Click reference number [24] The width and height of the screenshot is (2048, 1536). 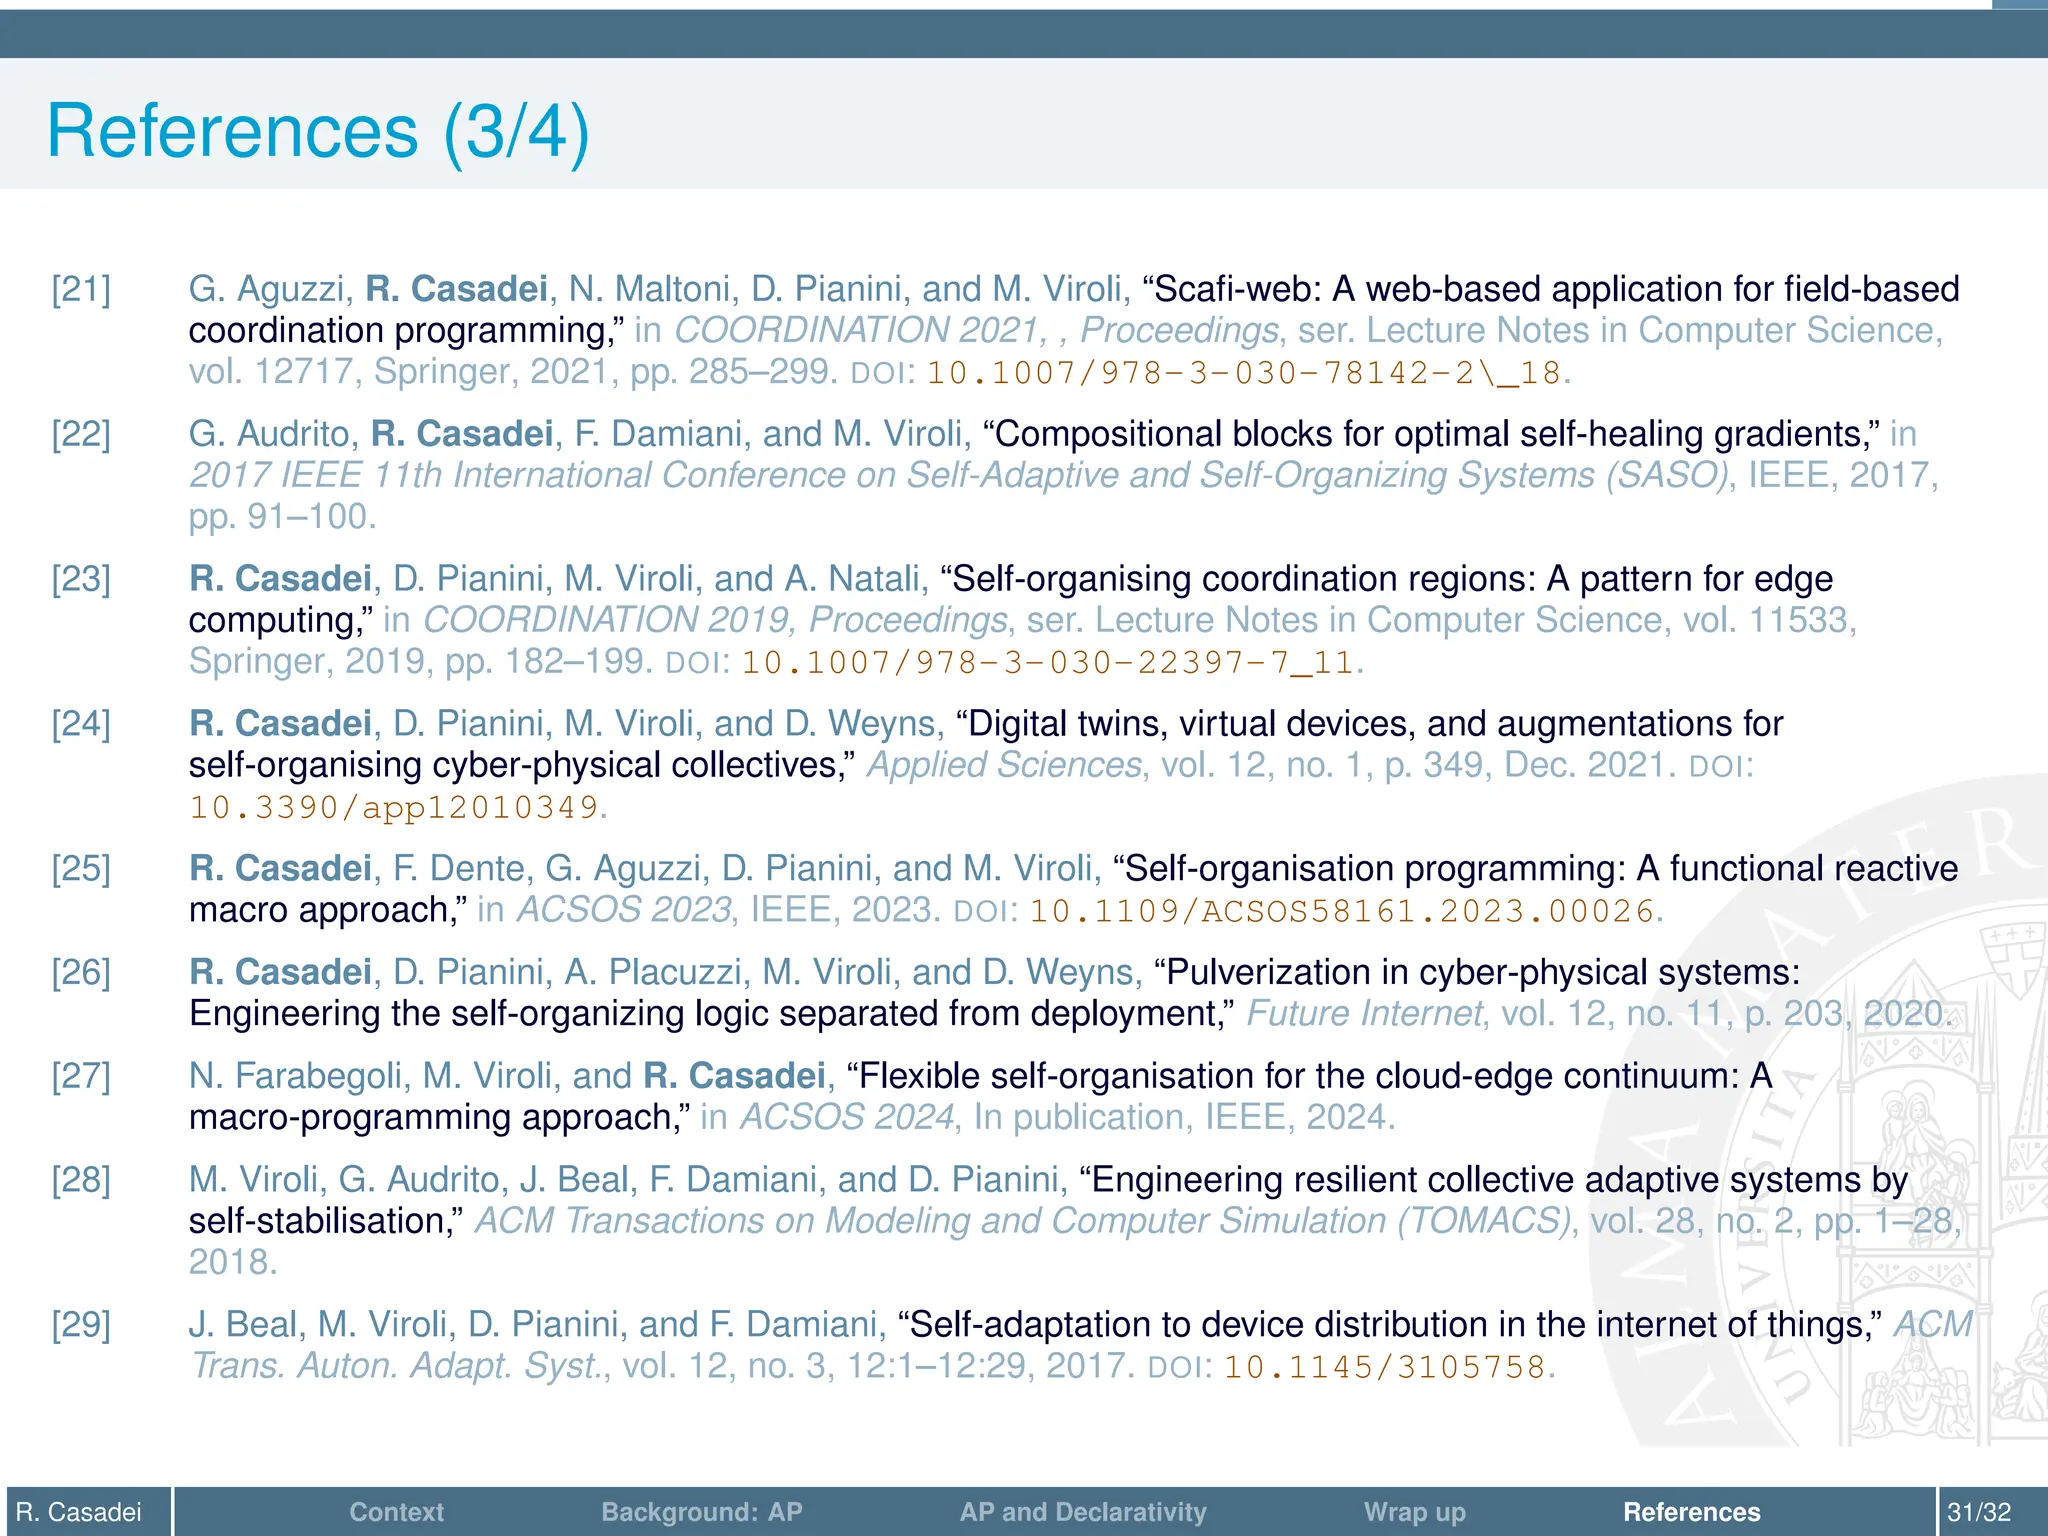pos(81,724)
